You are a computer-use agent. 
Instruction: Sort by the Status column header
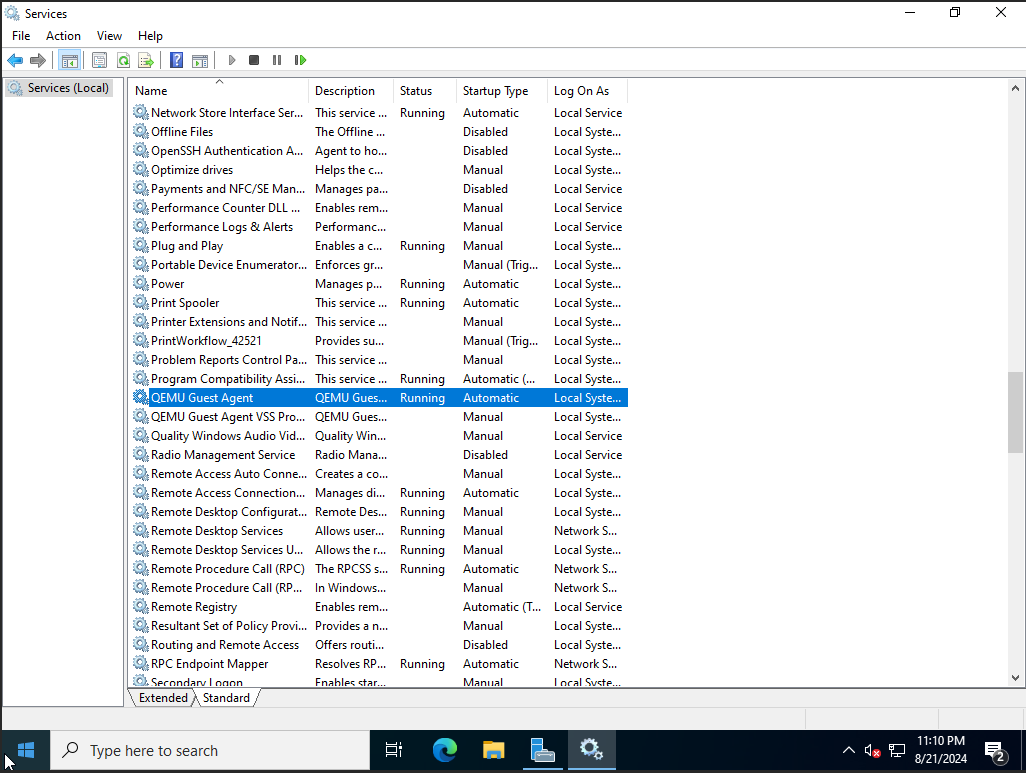tap(425, 91)
